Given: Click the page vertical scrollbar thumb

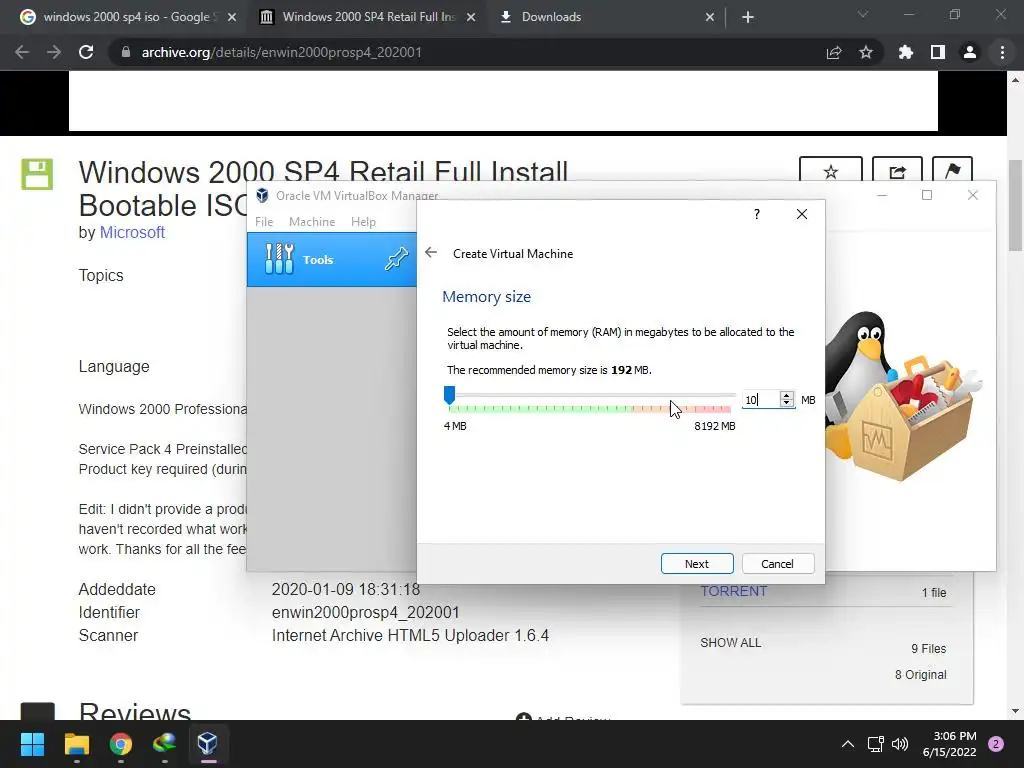Looking at the screenshot, I should [x=1015, y=204].
